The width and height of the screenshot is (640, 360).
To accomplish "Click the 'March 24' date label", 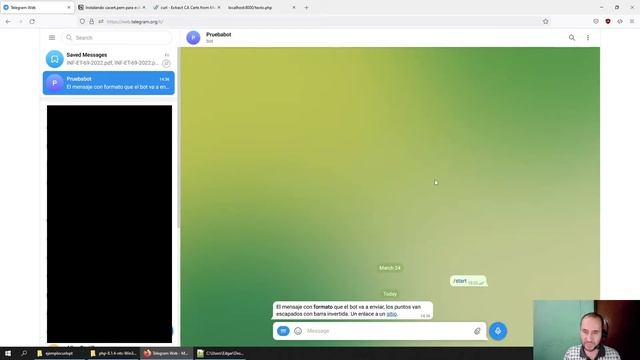I will 390,268.
